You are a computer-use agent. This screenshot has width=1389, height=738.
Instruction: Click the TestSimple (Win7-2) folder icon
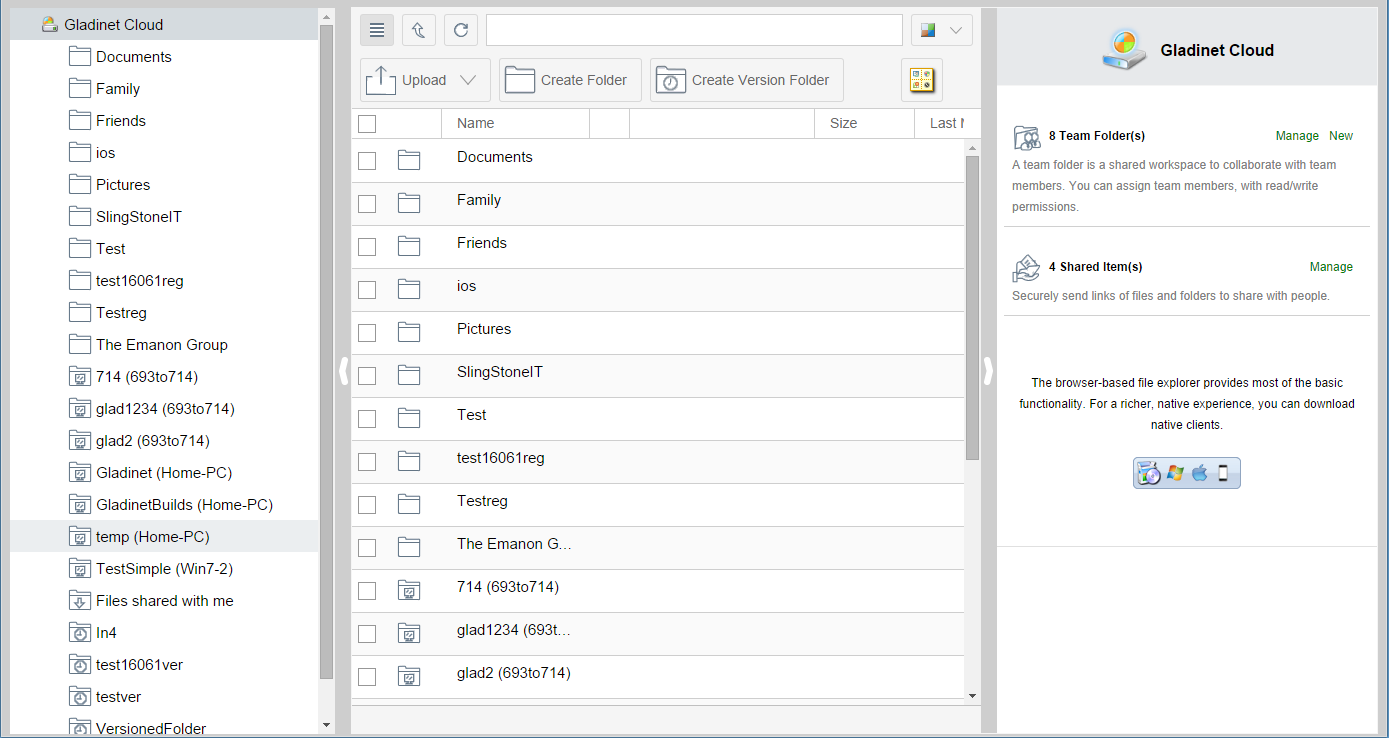(80, 569)
